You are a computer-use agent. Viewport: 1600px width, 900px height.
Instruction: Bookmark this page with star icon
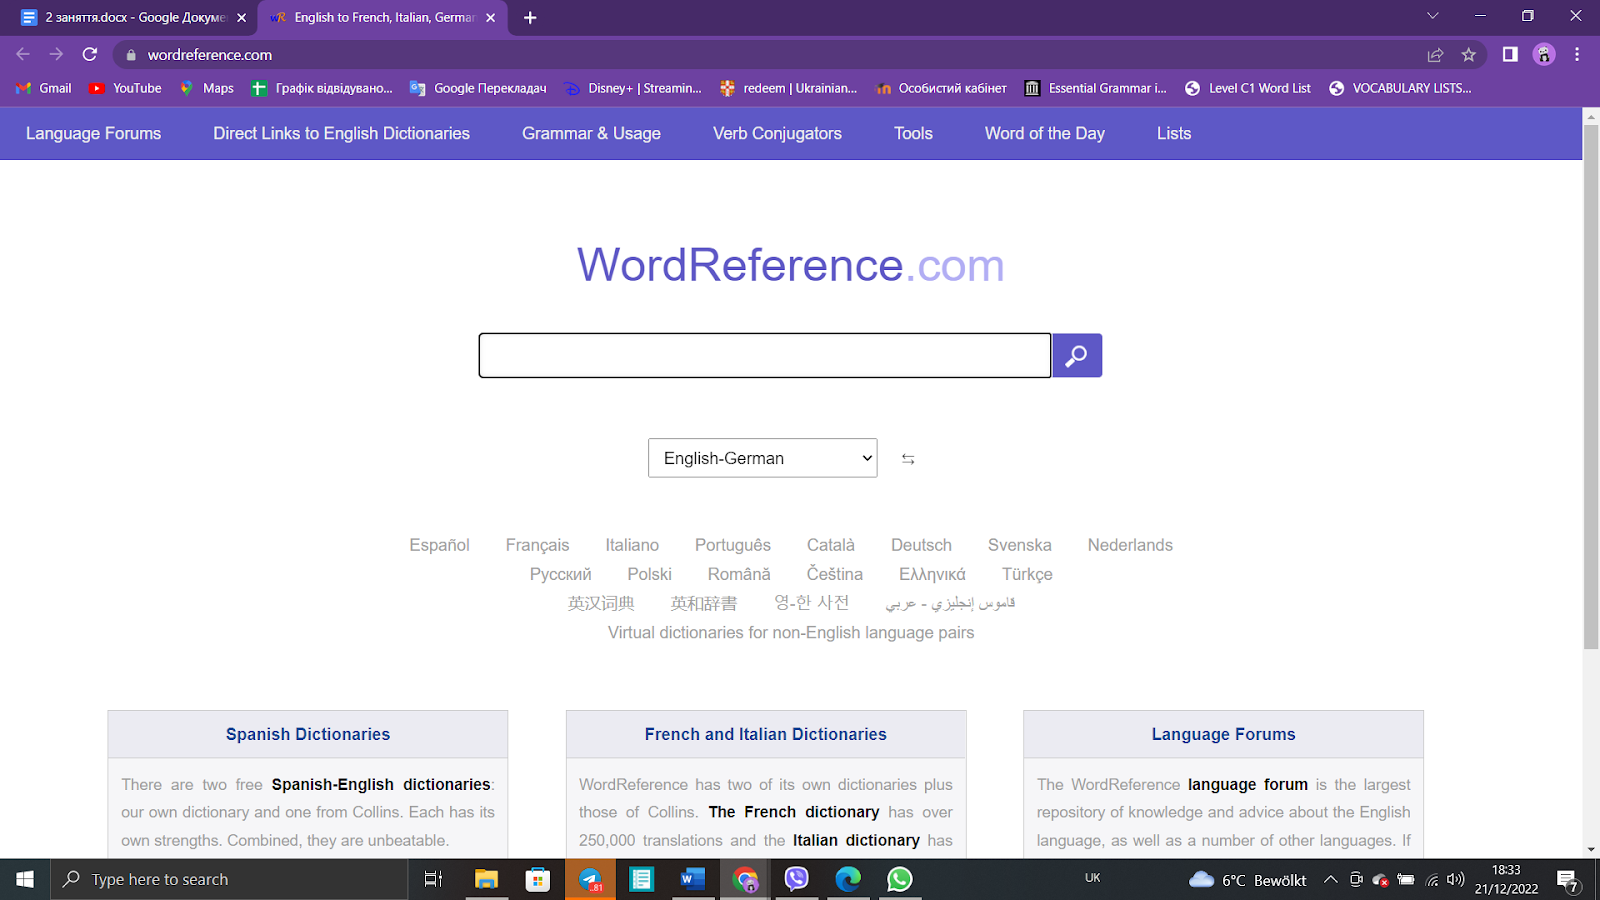(1468, 55)
